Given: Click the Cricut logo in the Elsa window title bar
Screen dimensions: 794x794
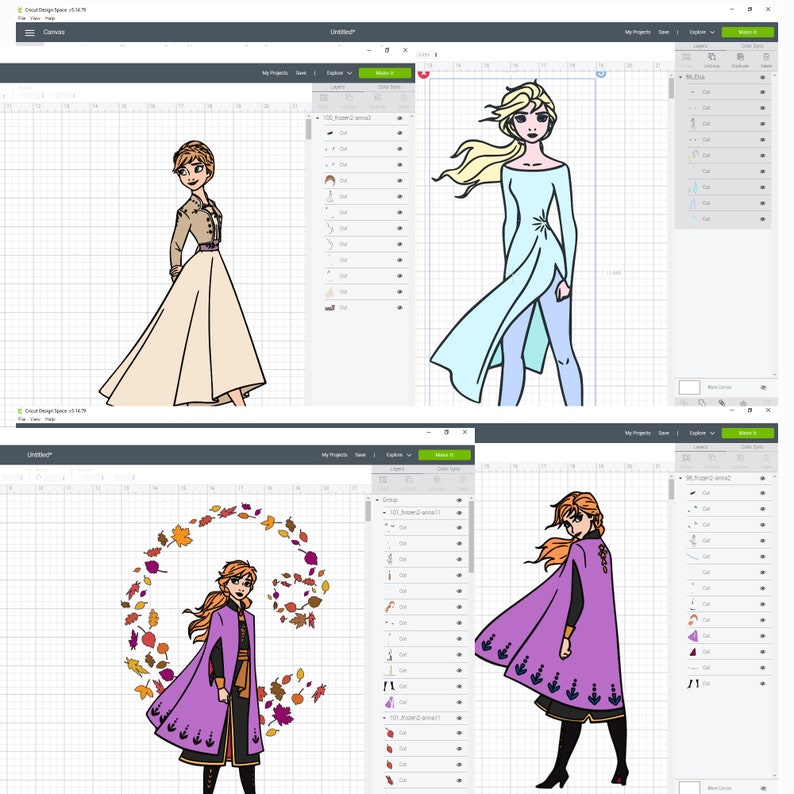Looking at the screenshot, I should [20, 10].
